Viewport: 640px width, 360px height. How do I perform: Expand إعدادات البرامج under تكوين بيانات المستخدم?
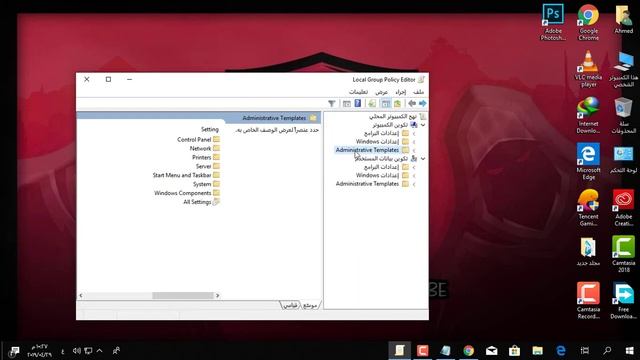[413, 167]
